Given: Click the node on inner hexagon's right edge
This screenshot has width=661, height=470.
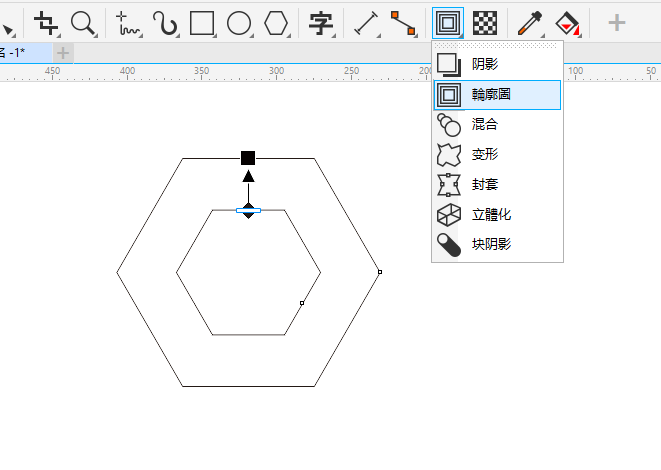Looking at the screenshot, I should [302, 303].
